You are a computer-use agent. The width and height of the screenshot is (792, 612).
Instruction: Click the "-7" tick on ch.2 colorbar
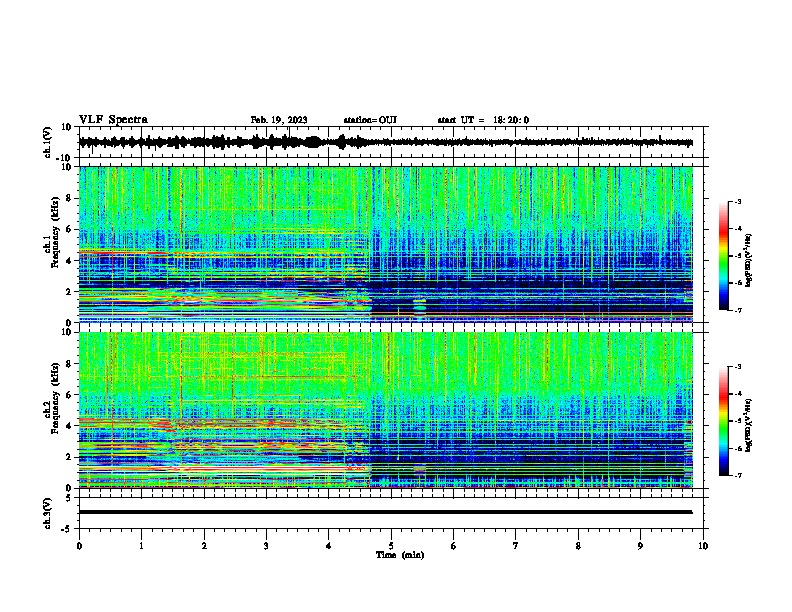738,475
